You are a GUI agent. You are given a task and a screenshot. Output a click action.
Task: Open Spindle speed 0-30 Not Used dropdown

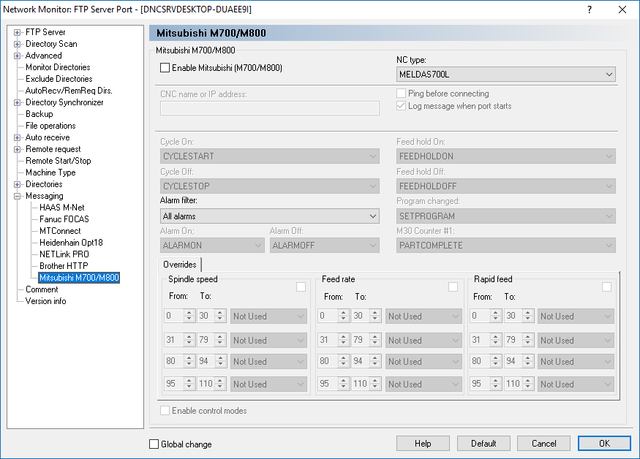tap(269, 316)
